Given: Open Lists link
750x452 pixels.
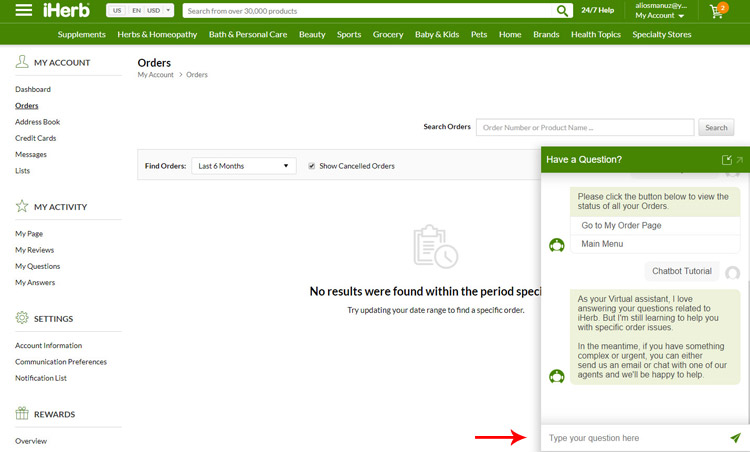Looking at the screenshot, I should [22, 170].
